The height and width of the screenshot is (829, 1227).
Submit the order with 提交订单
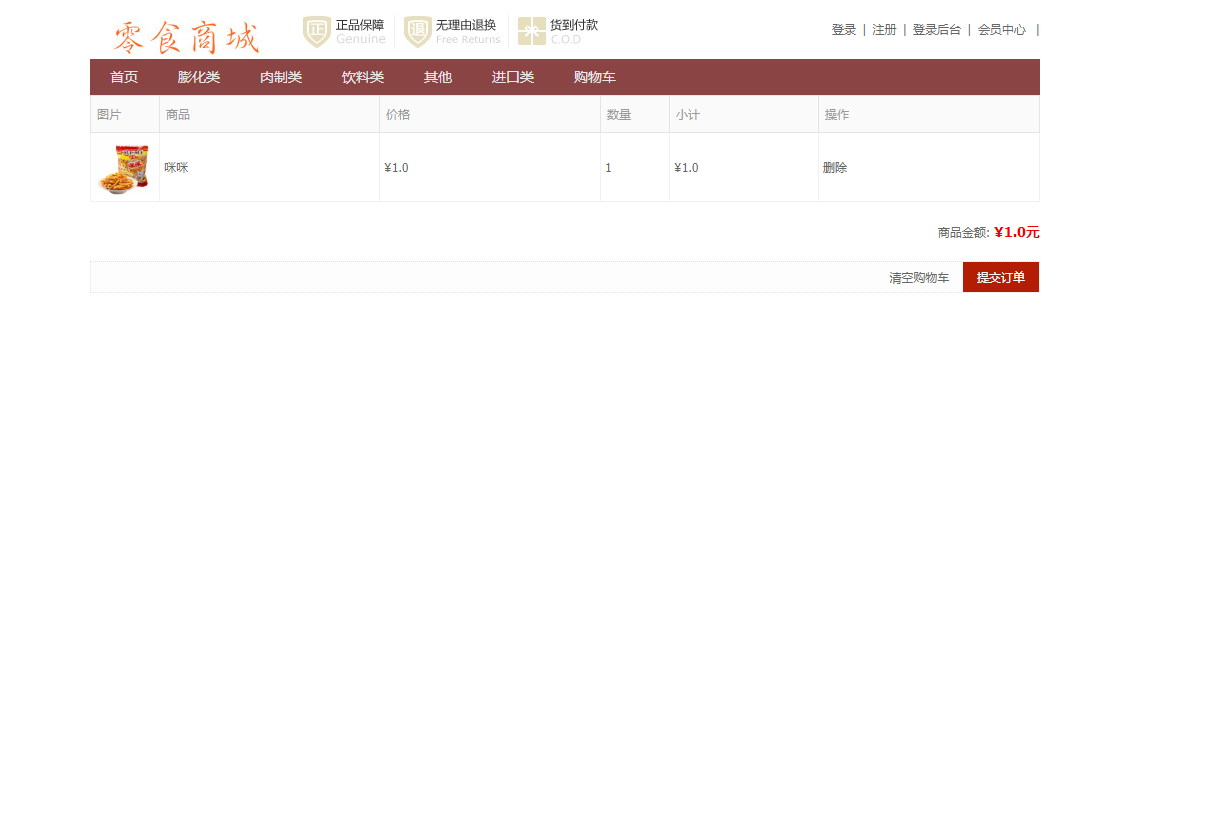tap(1001, 277)
